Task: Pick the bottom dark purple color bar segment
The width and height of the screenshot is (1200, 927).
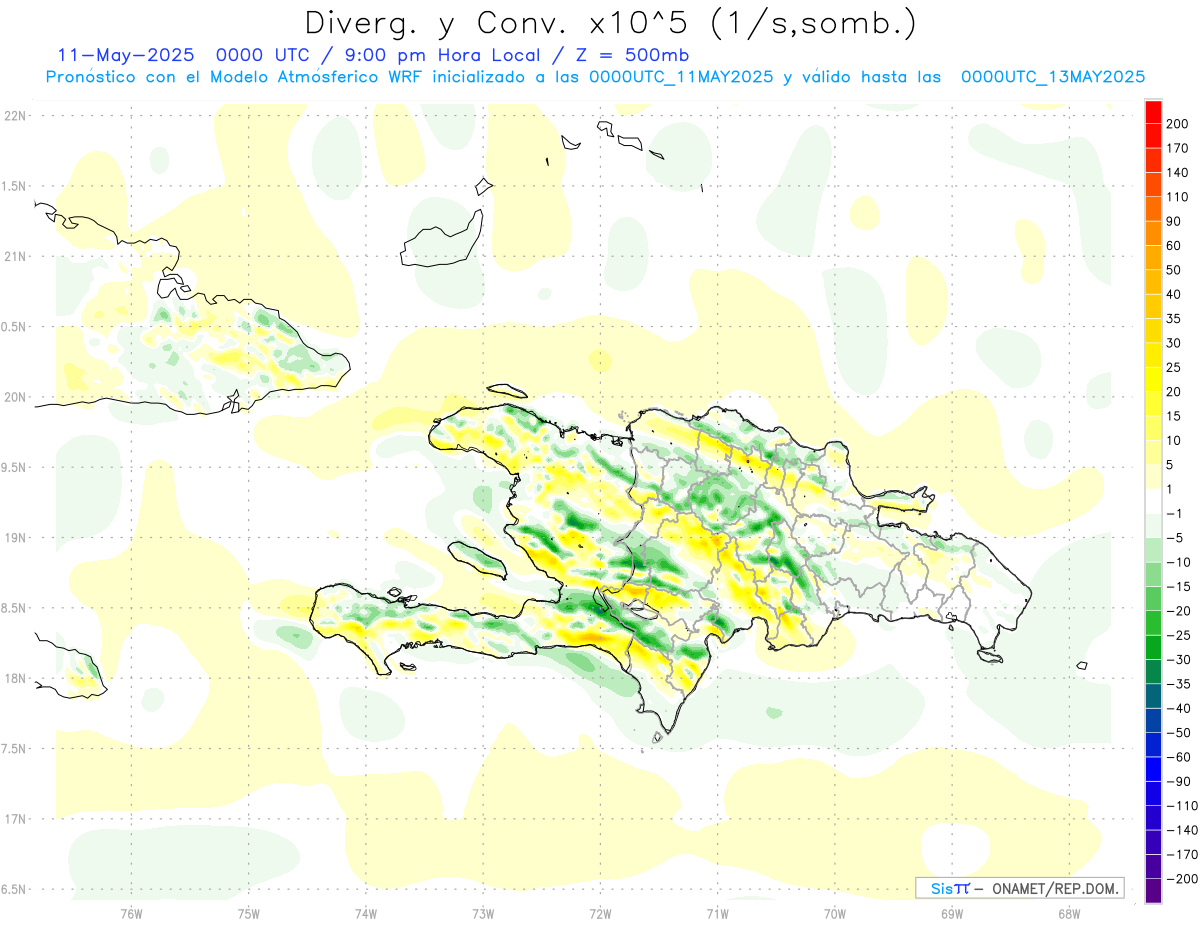Action: [1154, 891]
